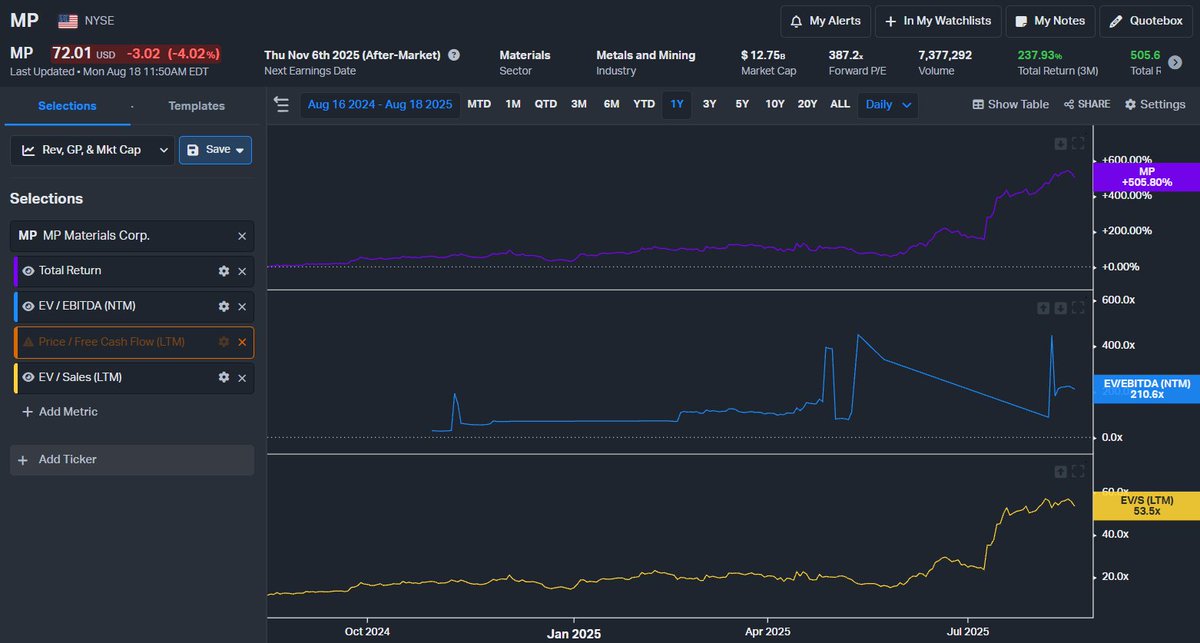Toggle visibility eye for EV / Sales (LTM)
The height and width of the screenshot is (643, 1200).
pyautogui.click(x=28, y=377)
